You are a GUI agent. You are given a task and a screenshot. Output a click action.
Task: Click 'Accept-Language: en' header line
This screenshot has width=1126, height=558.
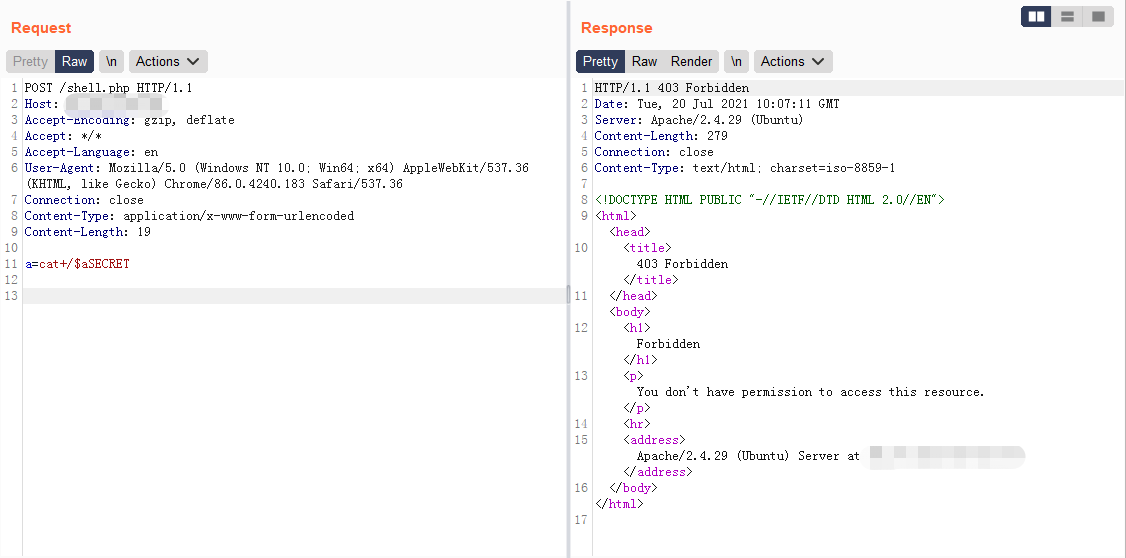tap(91, 152)
